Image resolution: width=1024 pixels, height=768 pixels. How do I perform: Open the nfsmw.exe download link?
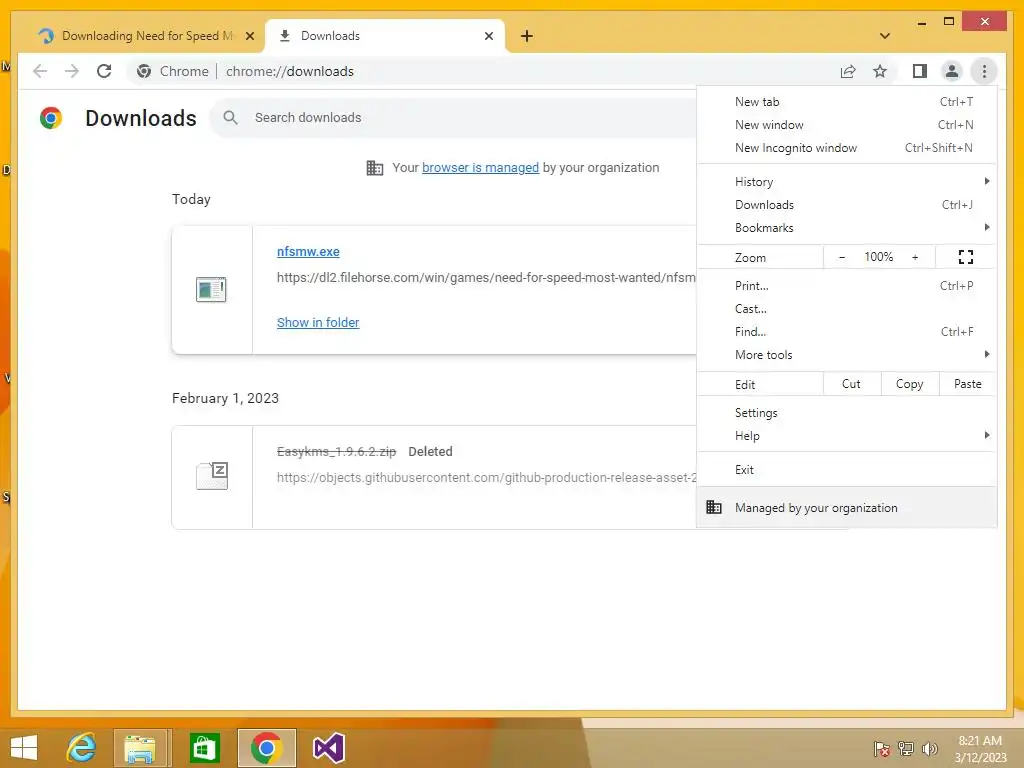(x=308, y=251)
